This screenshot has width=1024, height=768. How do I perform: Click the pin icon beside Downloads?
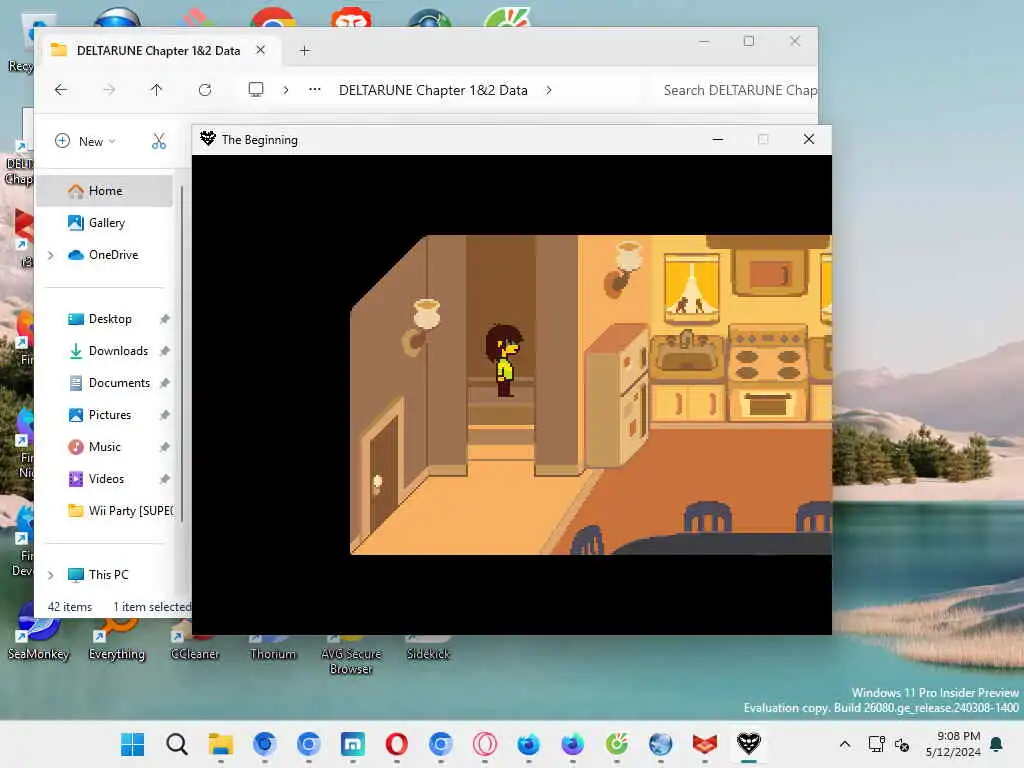pos(165,351)
